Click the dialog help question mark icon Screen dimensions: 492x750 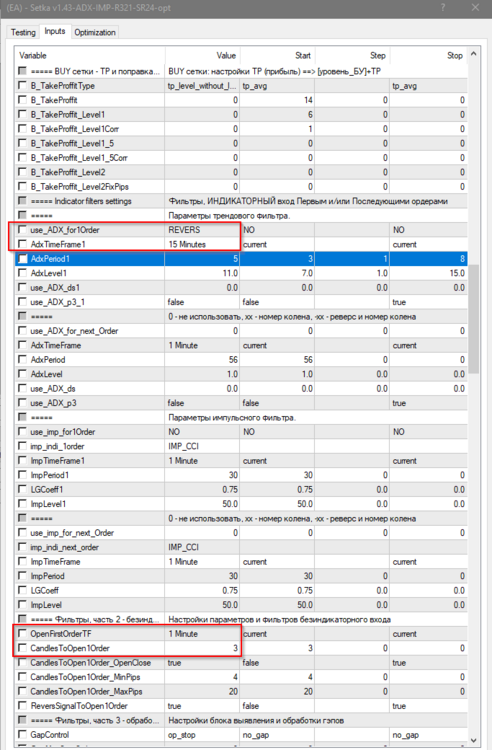[x=443, y=8]
